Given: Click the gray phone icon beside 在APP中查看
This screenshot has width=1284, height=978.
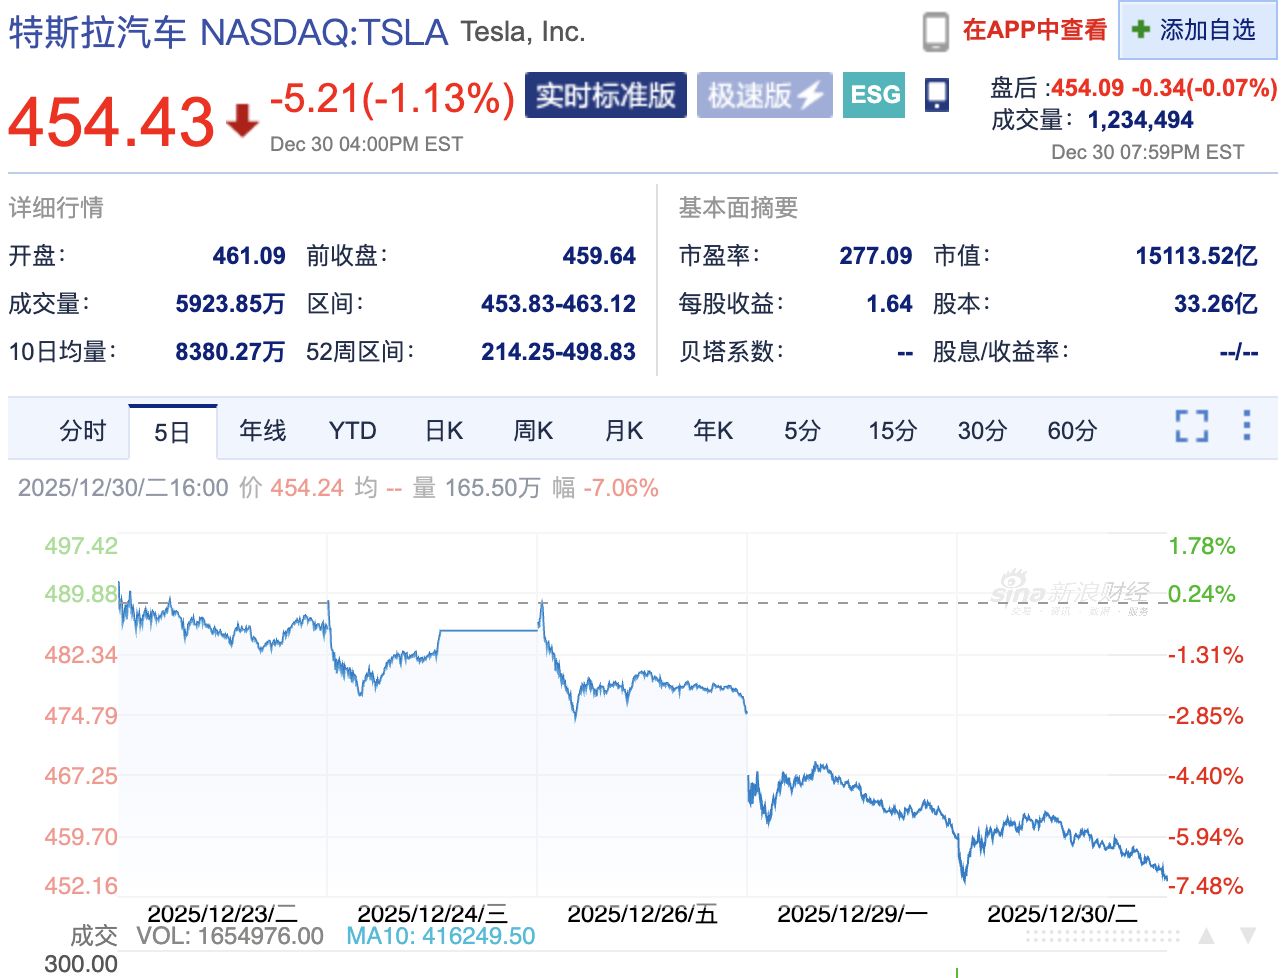Looking at the screenshot, I should coord(935,31).
